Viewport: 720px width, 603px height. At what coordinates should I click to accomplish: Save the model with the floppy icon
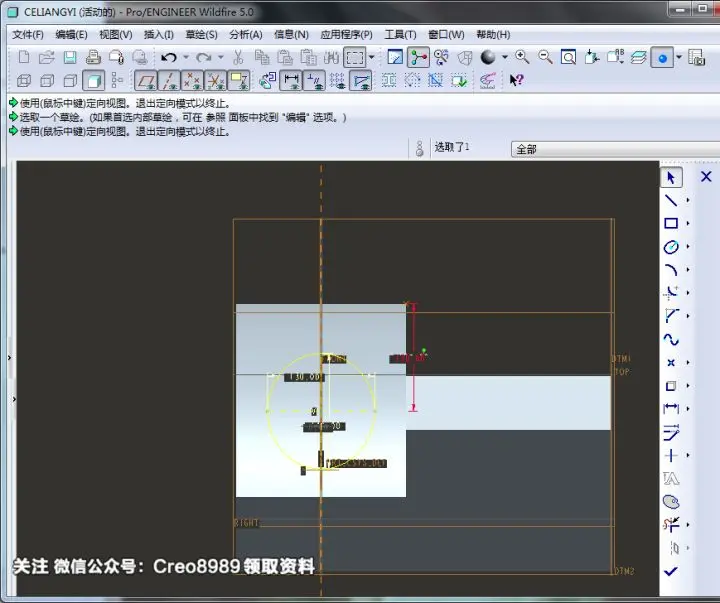tap(70, 57)
